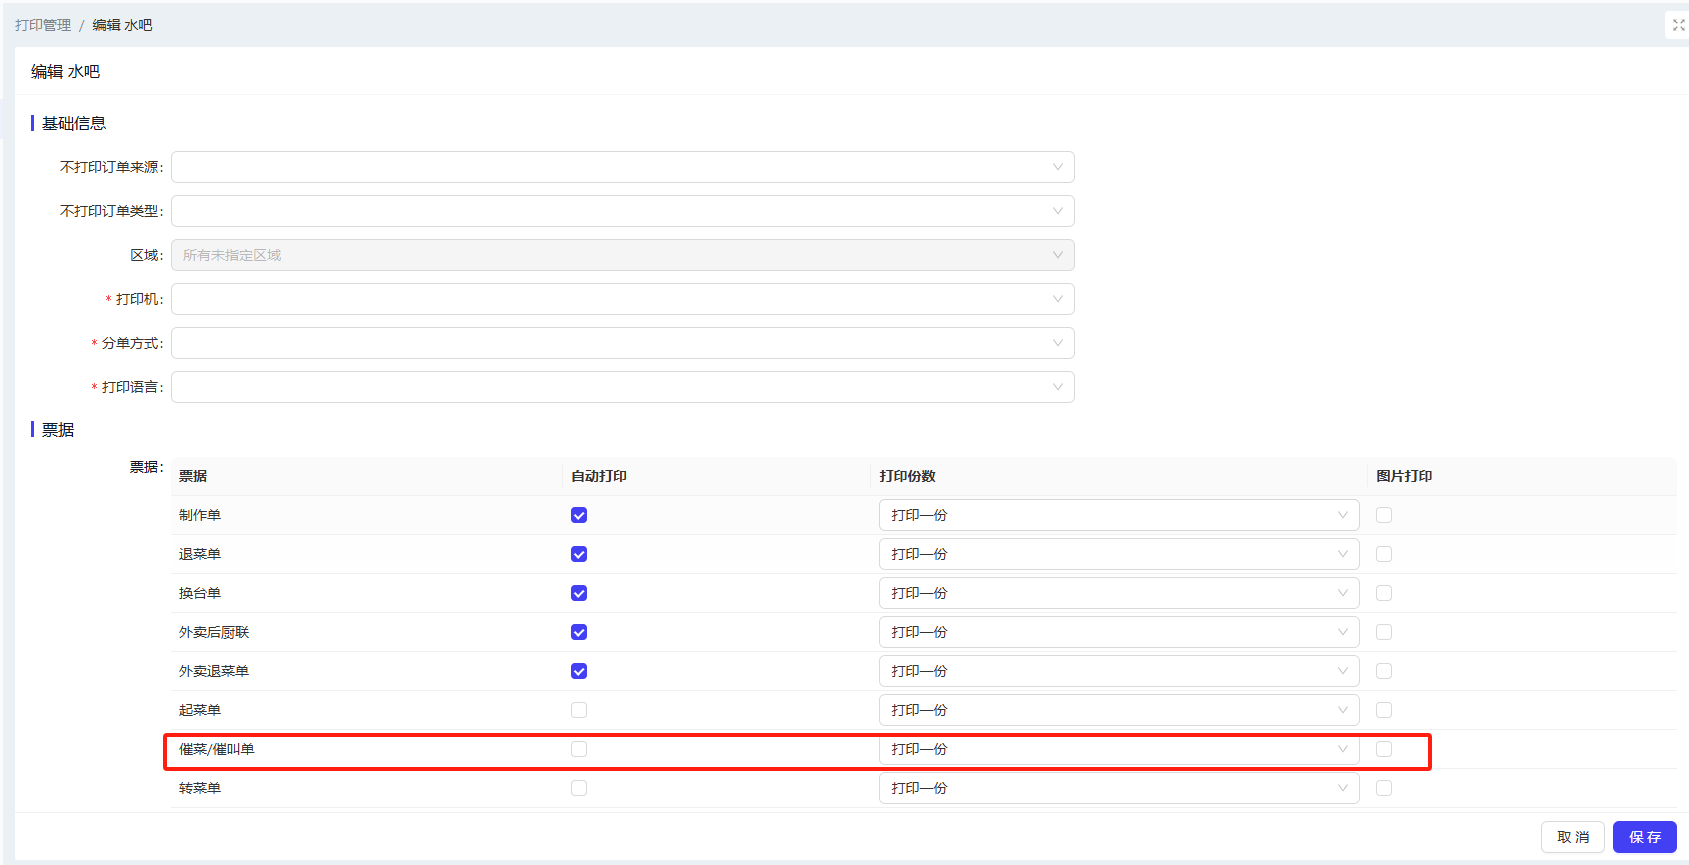1689x865 pixels.
Task: Click the 退菜单 row label
Action: 200,554
